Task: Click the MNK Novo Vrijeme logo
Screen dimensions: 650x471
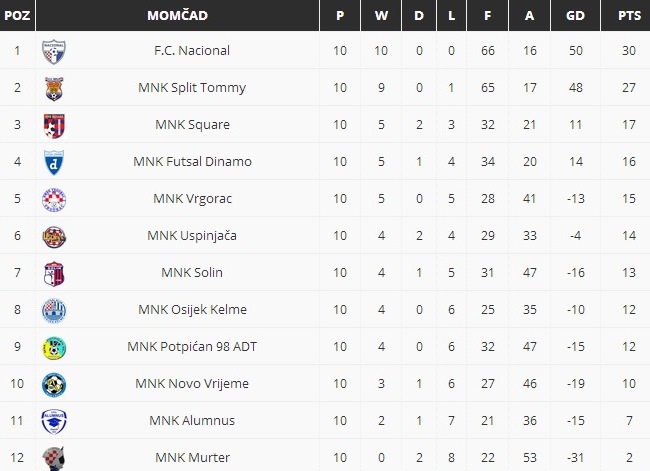Action: (53, 384)
